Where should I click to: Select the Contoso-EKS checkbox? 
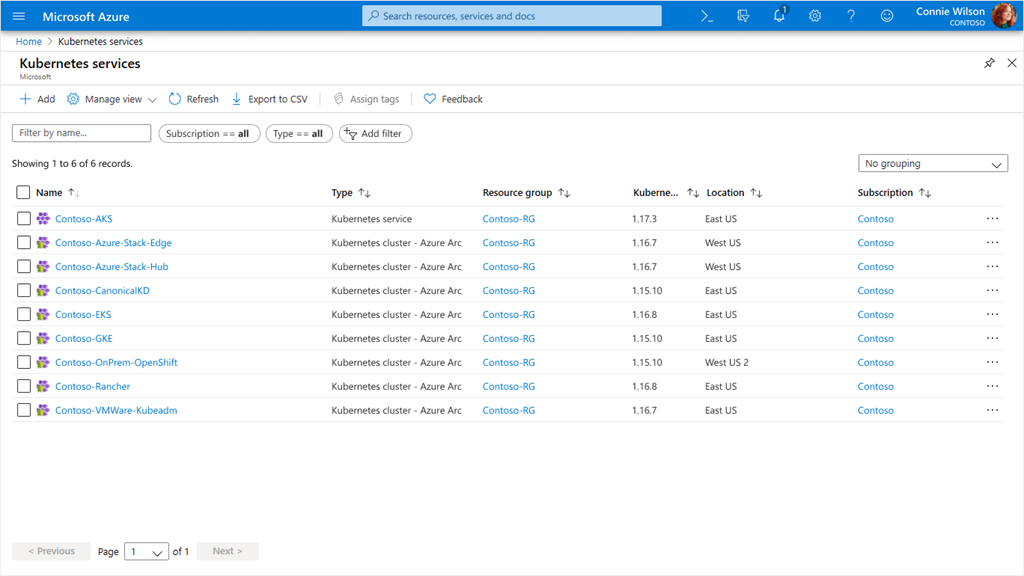pos(24,314)
